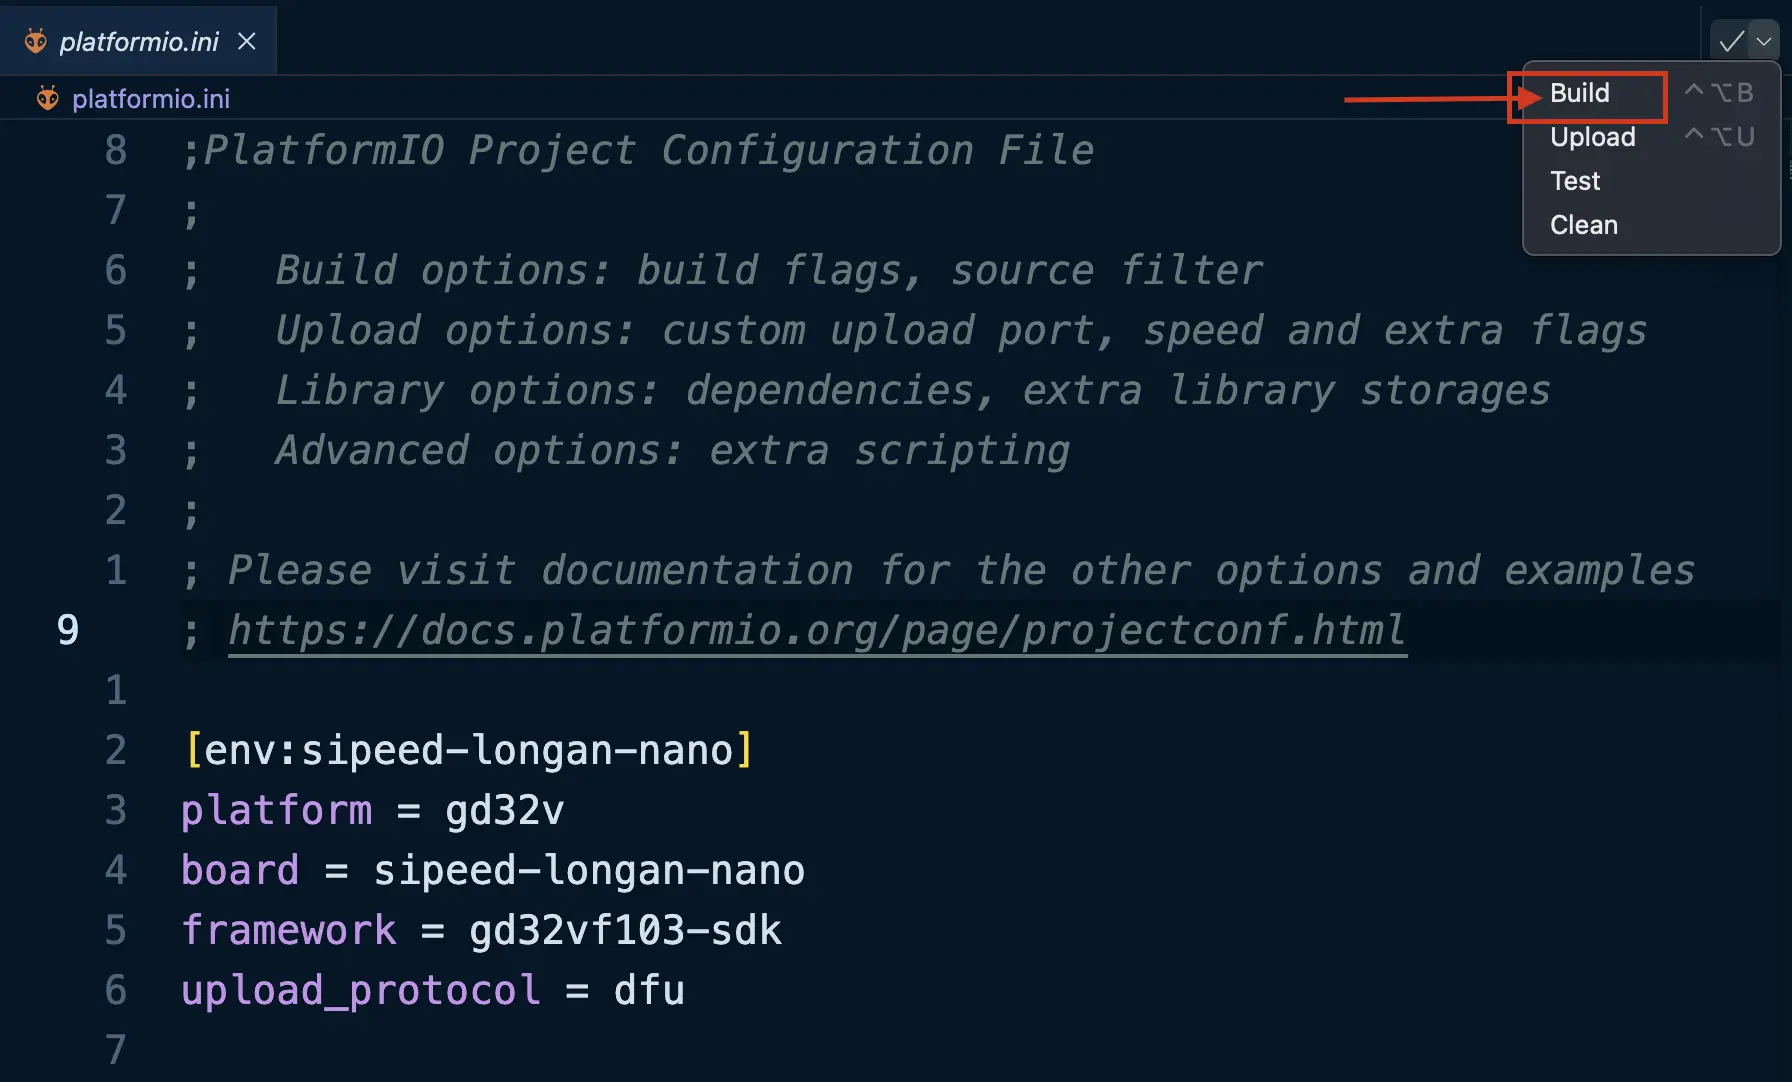The width and height of the screenshot is (1792, 1082).
Task: Click the framework = gd32vf103-sdk line
Action: point(481,930)
